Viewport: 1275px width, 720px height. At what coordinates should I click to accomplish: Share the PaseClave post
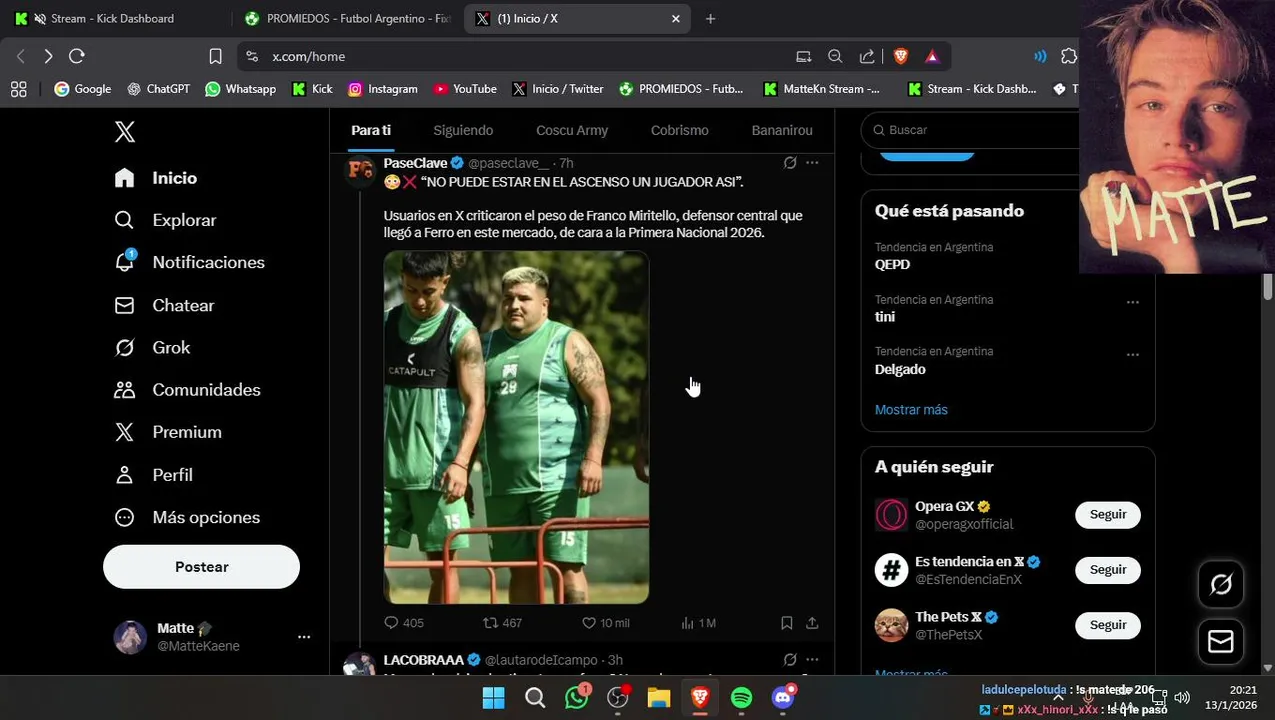point(812,623)
